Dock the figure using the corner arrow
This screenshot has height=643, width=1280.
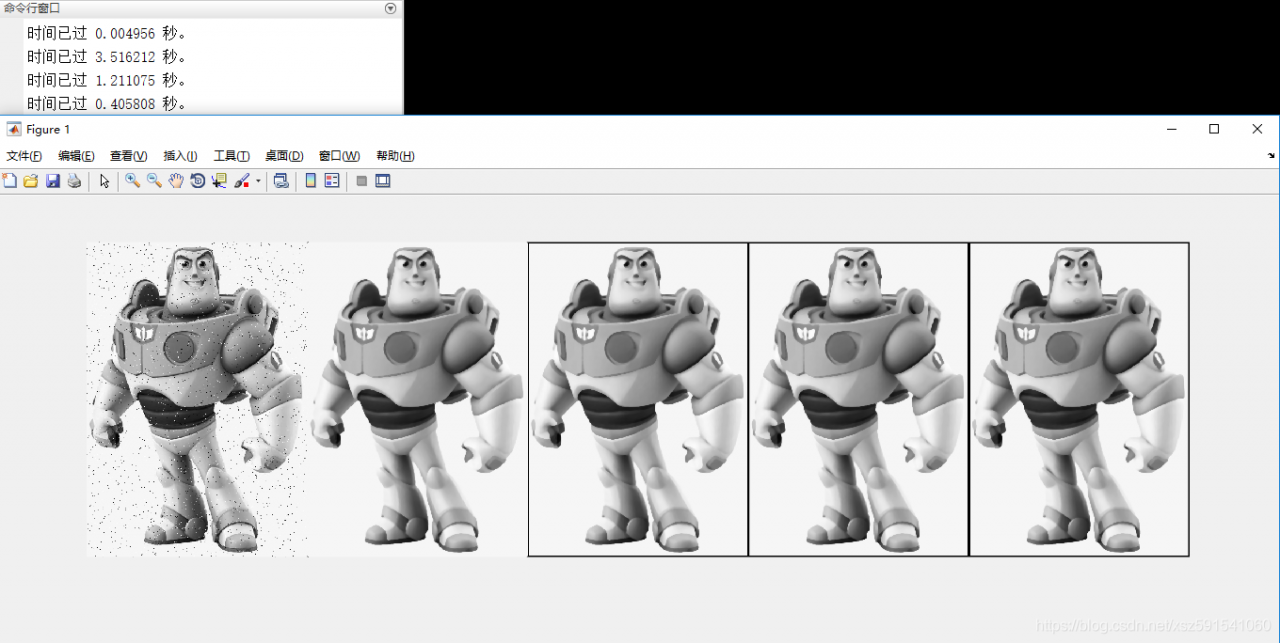click(1272, 156)
